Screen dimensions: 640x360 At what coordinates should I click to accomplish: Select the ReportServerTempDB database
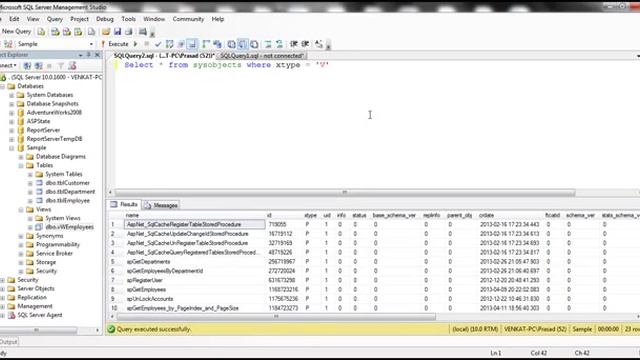click(x=54, y=139)
